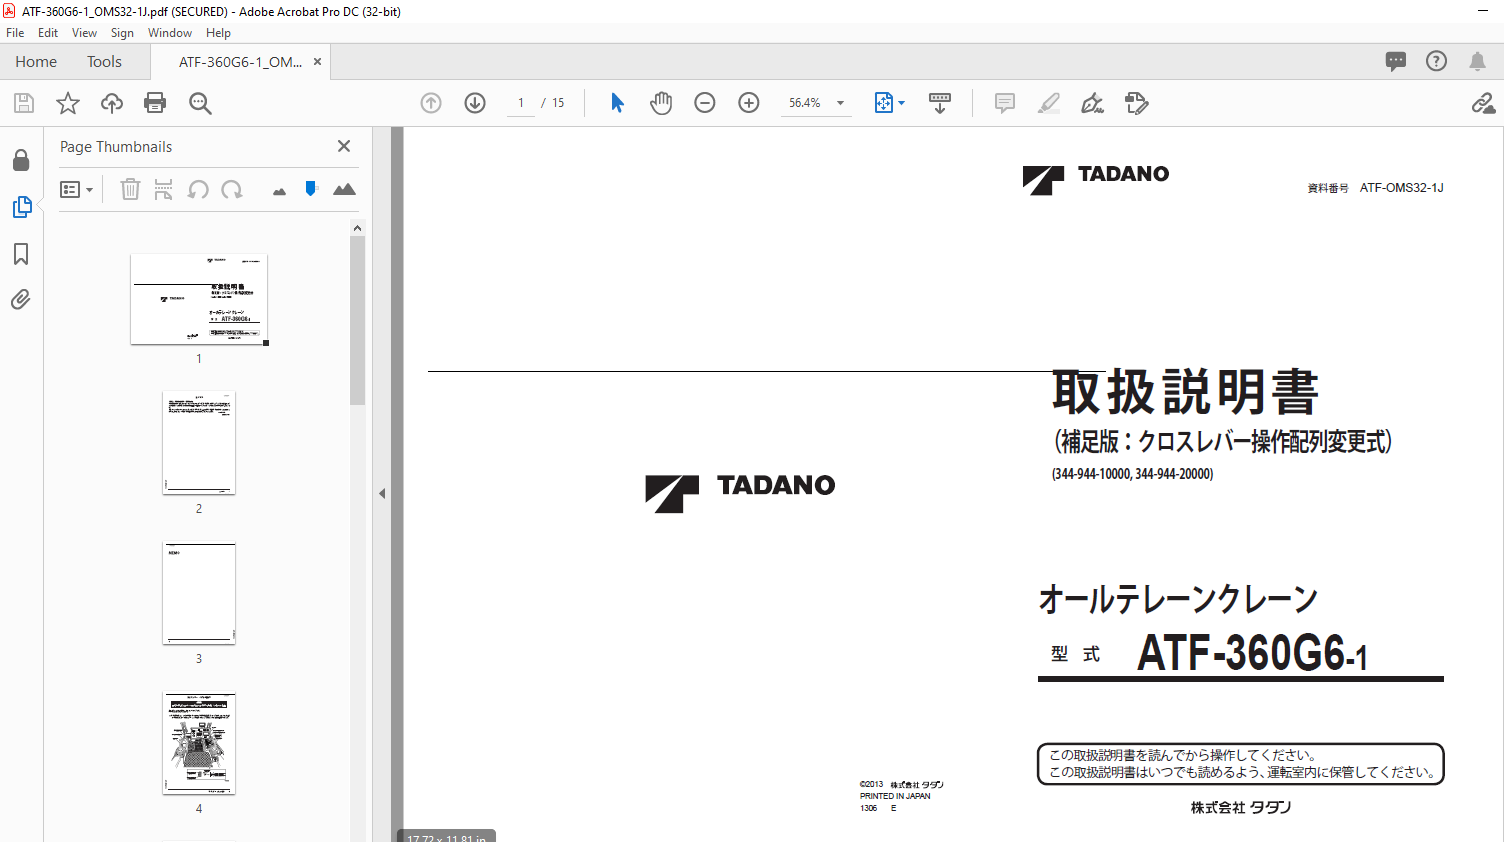Open the File menu
The image size is (1504, 842).
(15, 33)
